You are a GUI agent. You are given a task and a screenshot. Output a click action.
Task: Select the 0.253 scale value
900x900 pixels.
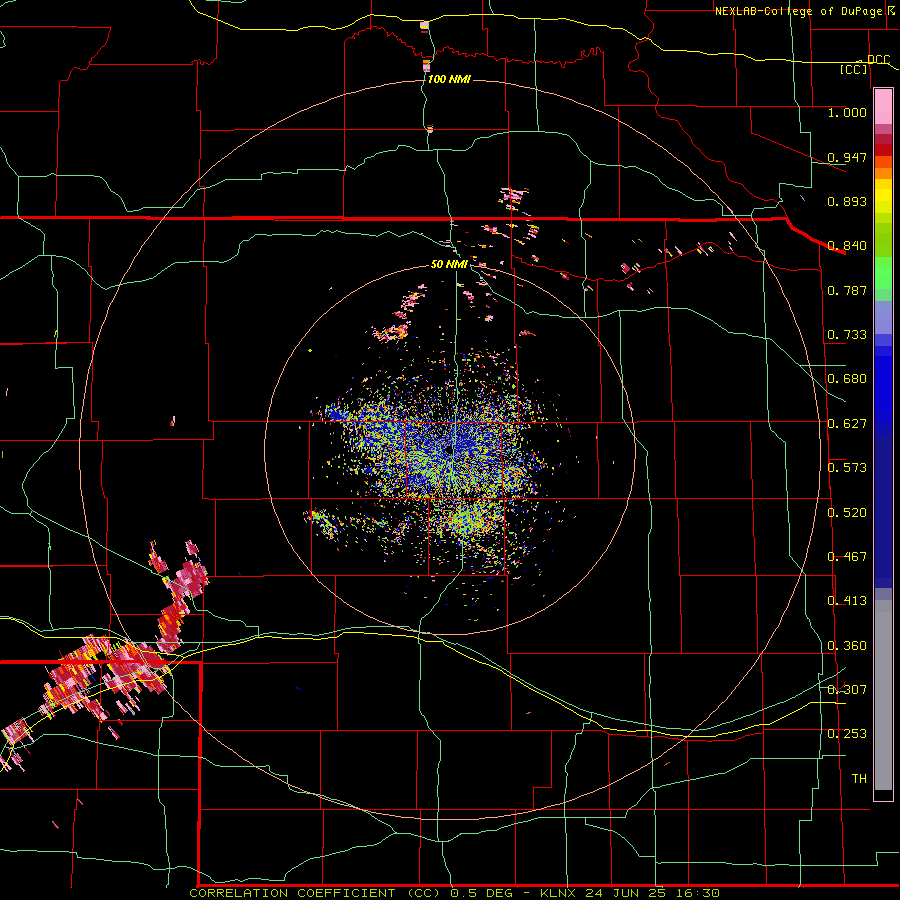tap(847, 734)
